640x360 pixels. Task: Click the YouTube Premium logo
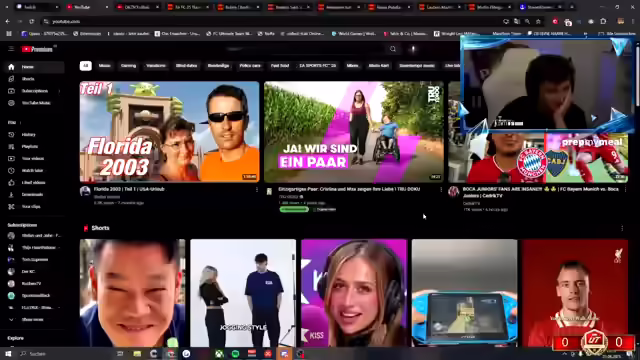38,49
